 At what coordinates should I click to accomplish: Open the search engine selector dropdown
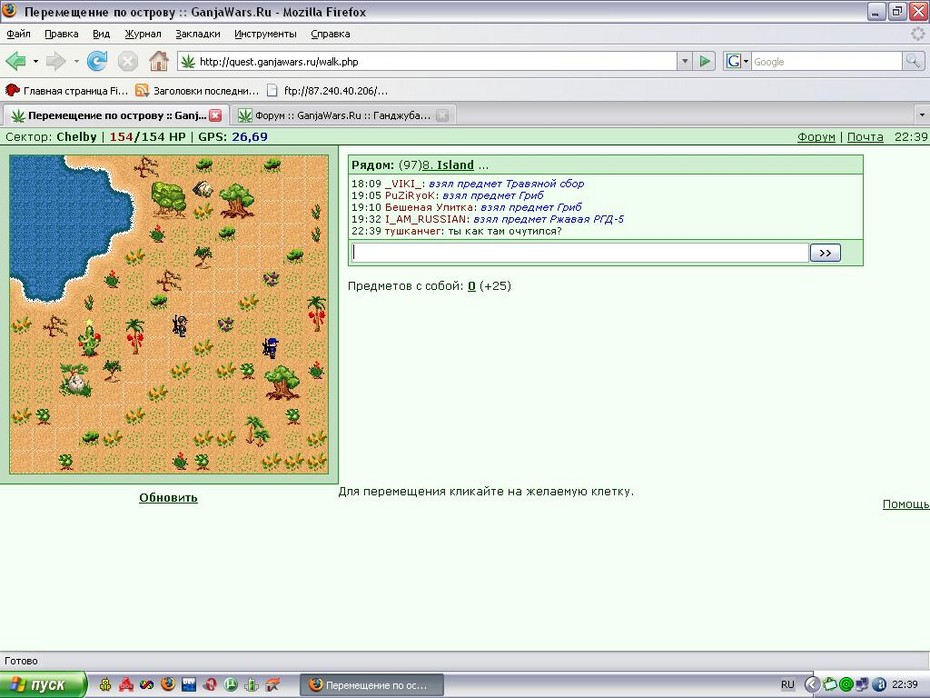coord(746,61)
